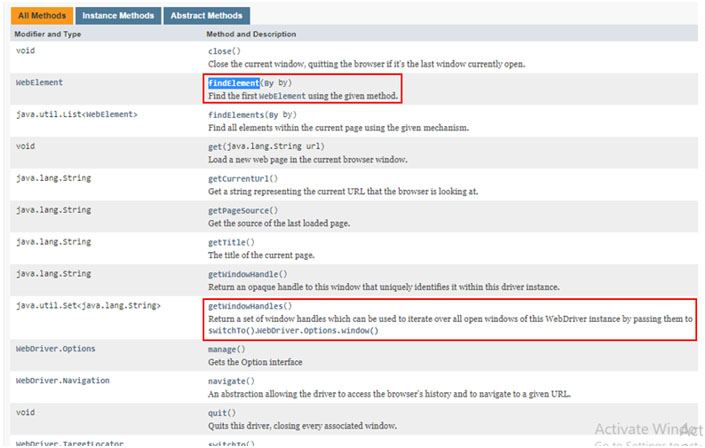Click WebElement inside java.util.List type
The width and height of the screenshot is (705, 448).
click(x=109, y=115)
